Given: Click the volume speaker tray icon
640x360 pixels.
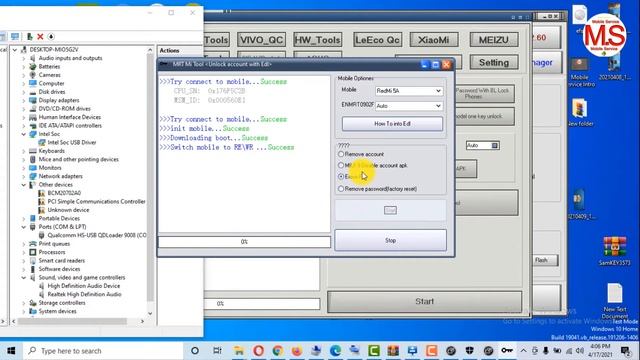Looking at the screenshot, I should pyautogui.click(x=580, y=351).
